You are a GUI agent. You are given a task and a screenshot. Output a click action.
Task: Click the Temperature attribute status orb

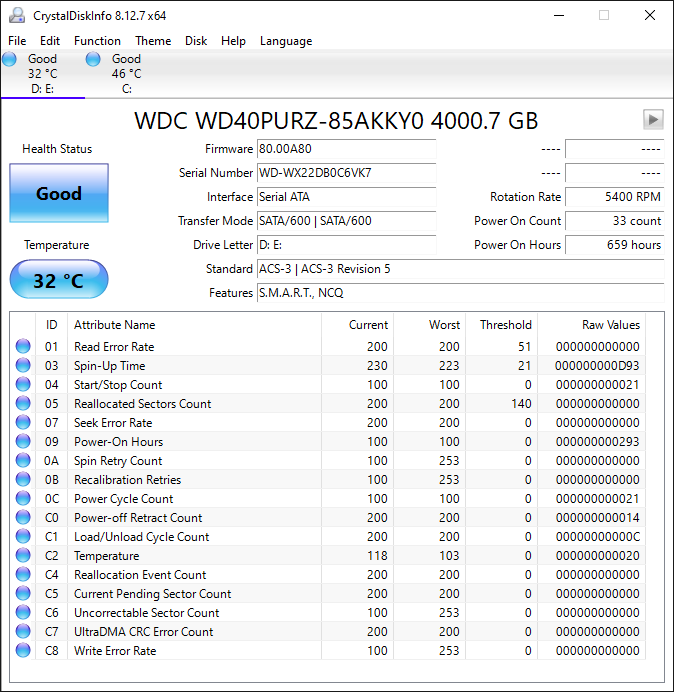tap(23, 555)
